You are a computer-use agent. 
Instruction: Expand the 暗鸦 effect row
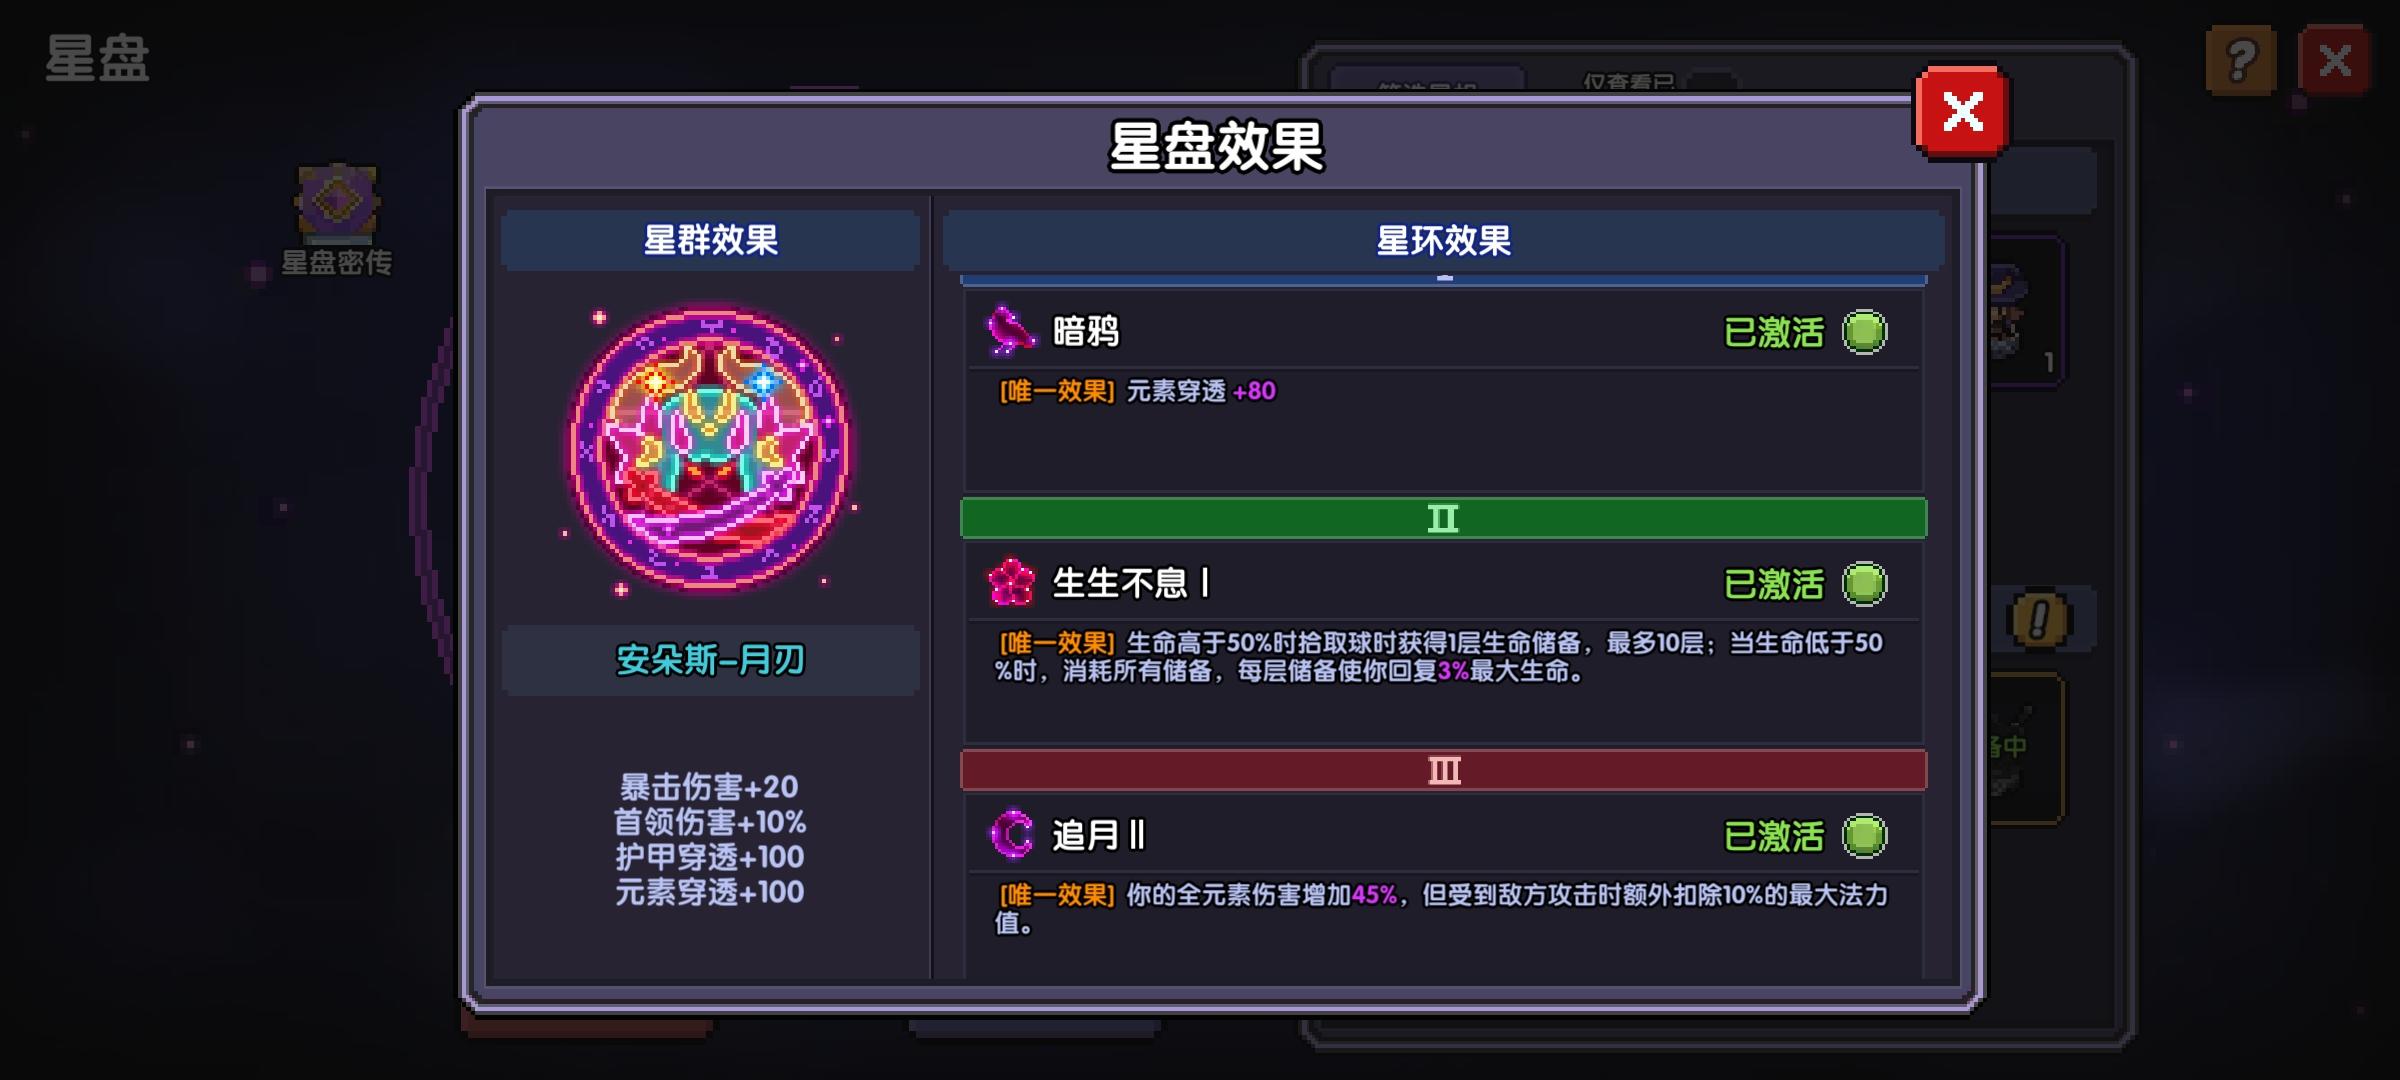click(1443, 332)
